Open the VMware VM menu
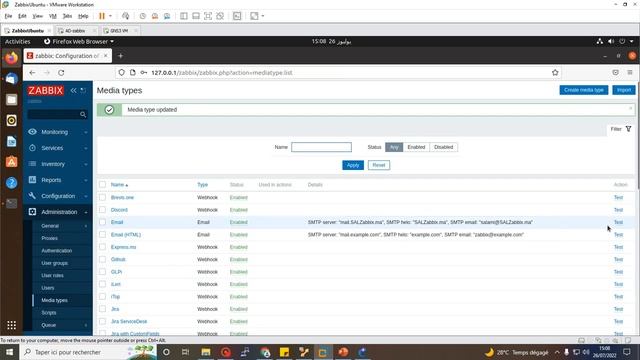Viewport: 640px width, 360px height. [53, 16]
